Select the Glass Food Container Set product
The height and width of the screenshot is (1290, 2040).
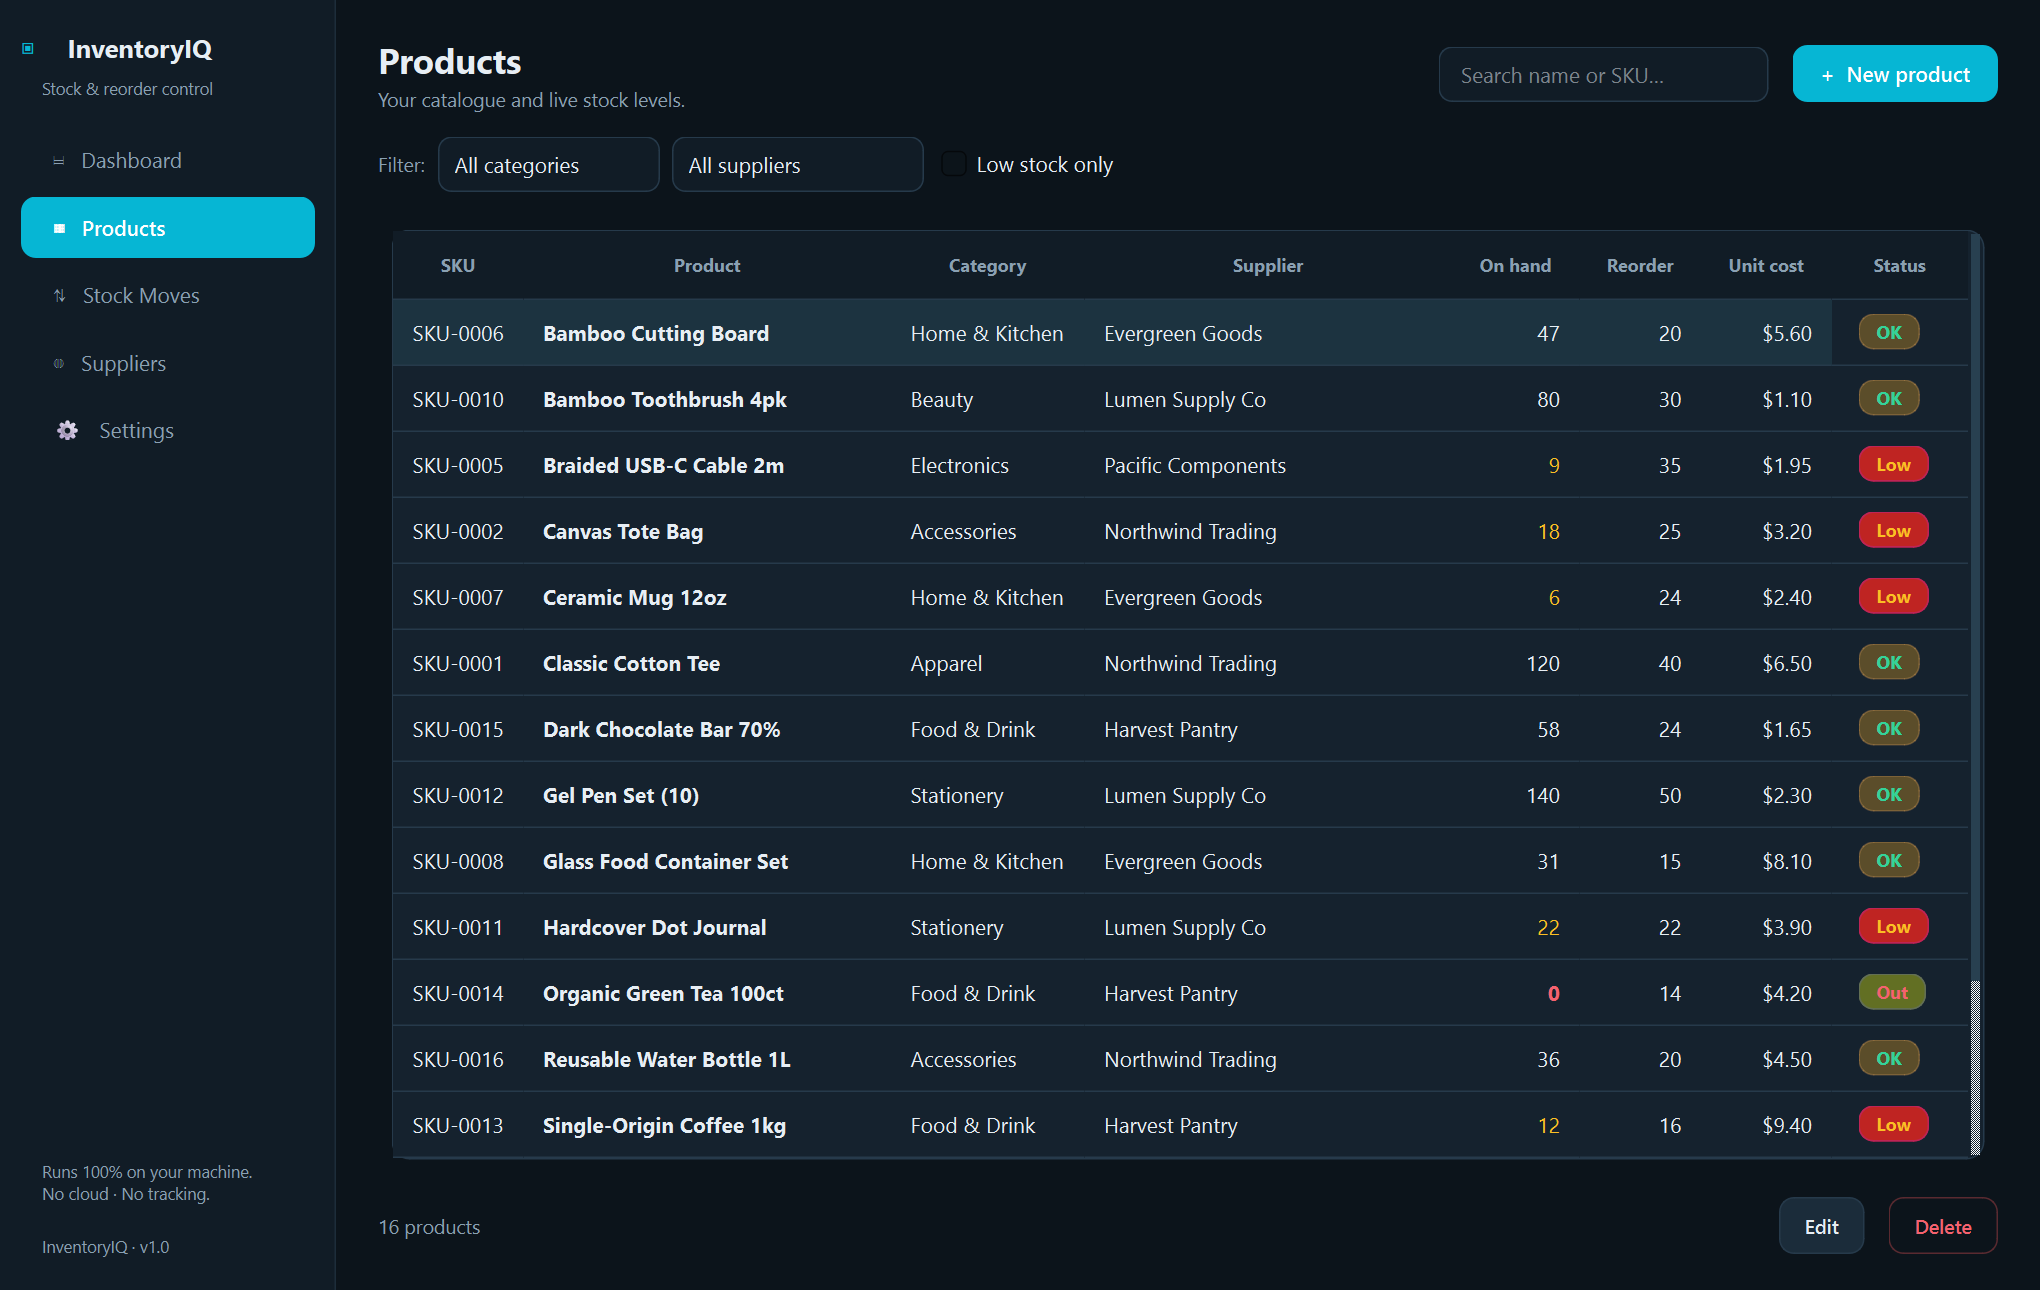click(665, 862)
